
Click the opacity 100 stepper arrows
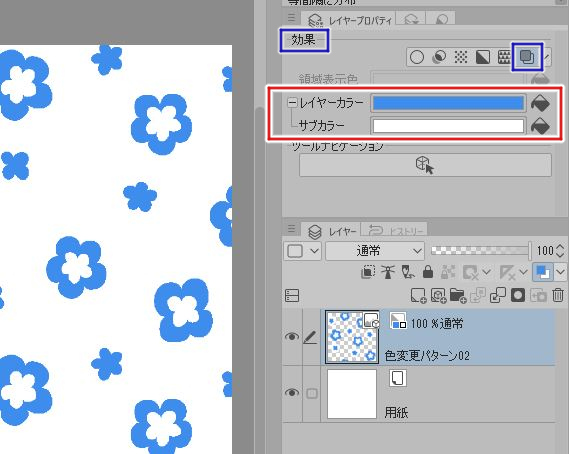560,251
